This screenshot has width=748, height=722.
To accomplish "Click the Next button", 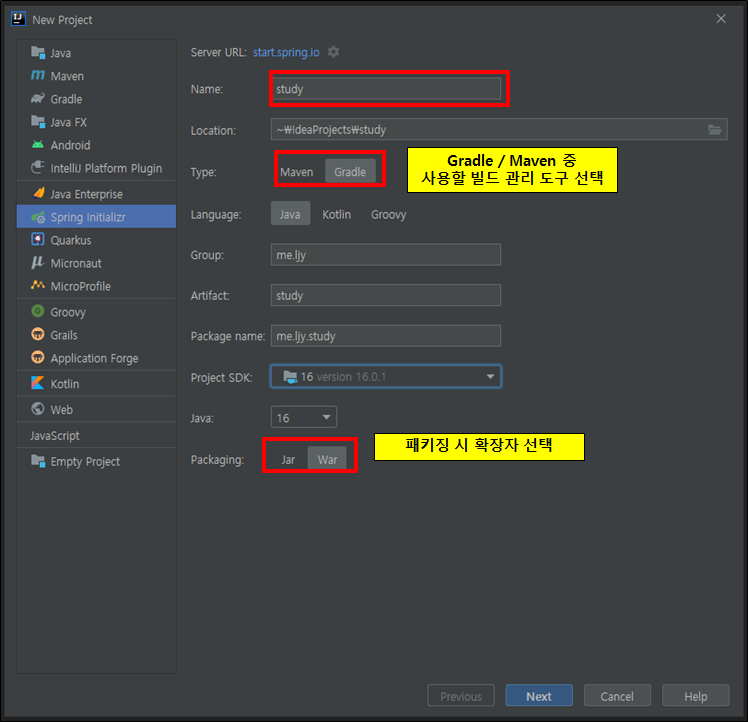I will (x=539, y=696).
